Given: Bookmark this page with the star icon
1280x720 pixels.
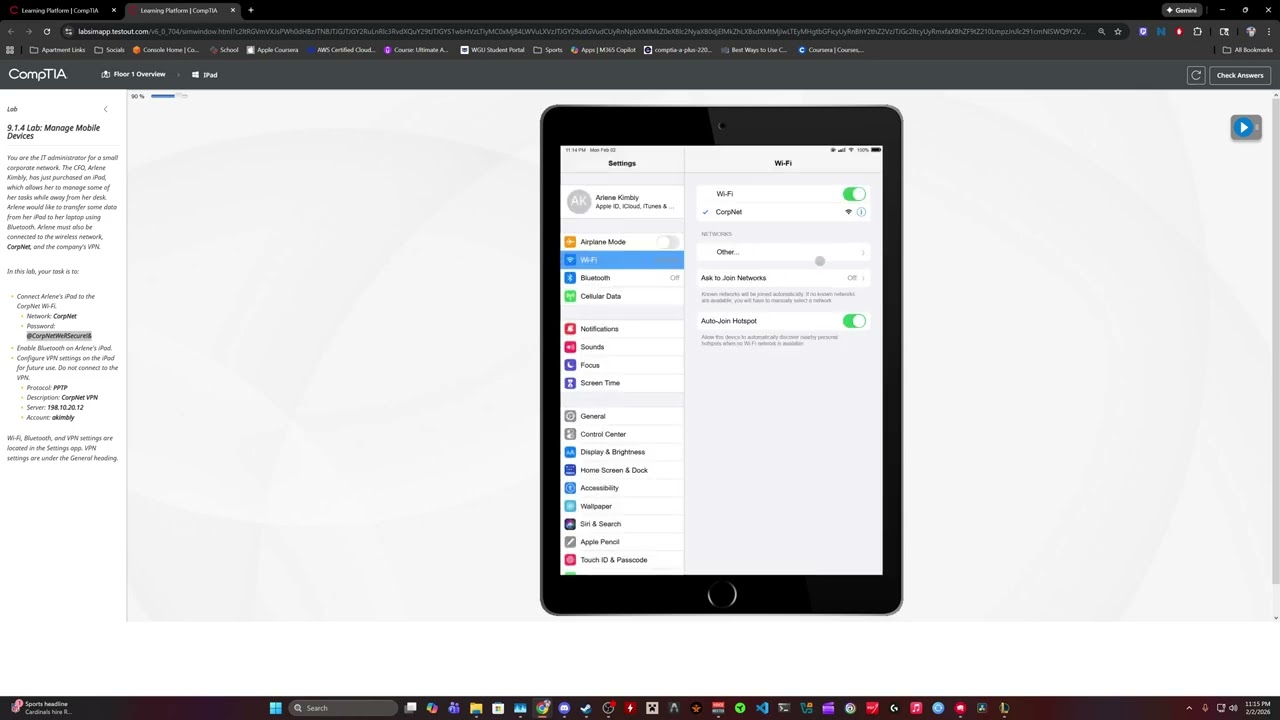Looking at the screenshot, I should coord(1118,31).
